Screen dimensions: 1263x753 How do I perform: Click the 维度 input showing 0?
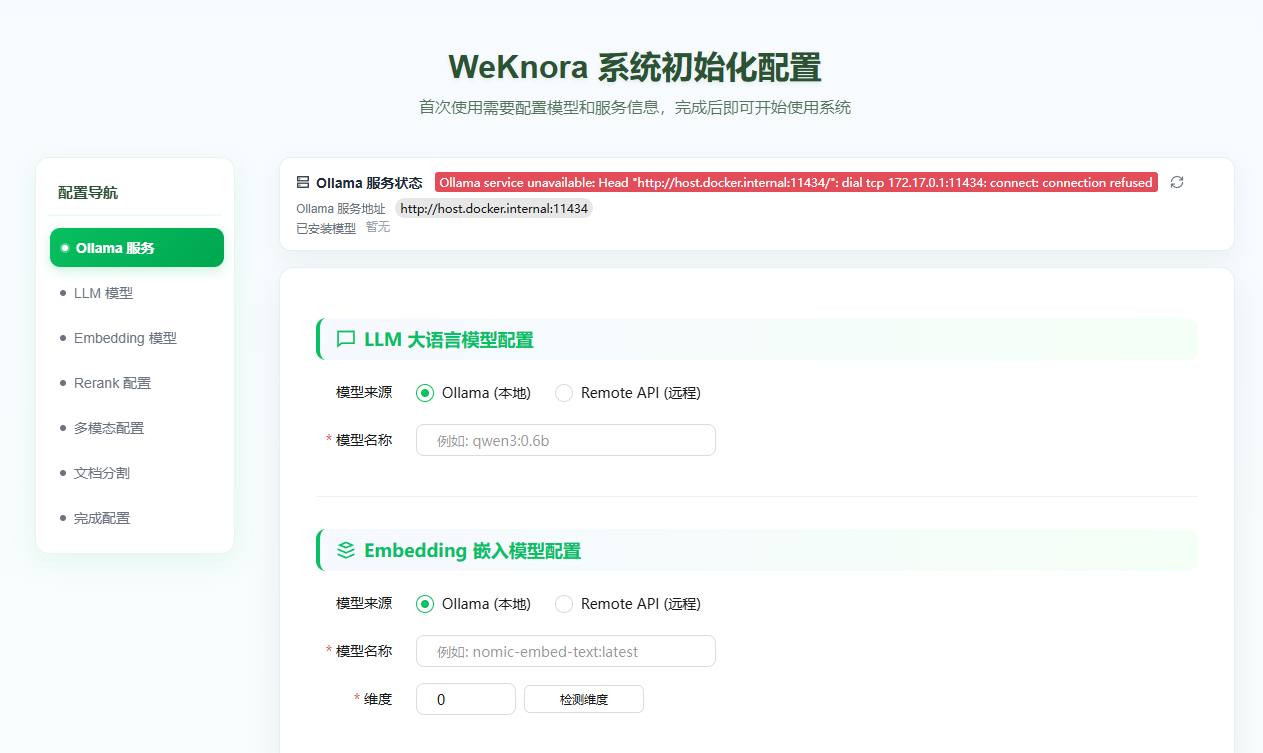tap(465, 698)
